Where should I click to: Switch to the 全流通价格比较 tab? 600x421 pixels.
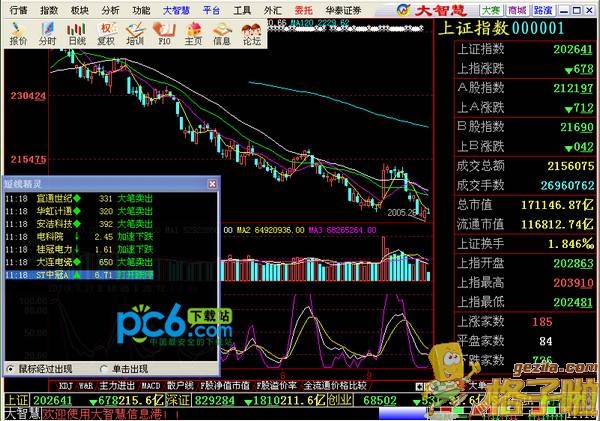[335, 386]
